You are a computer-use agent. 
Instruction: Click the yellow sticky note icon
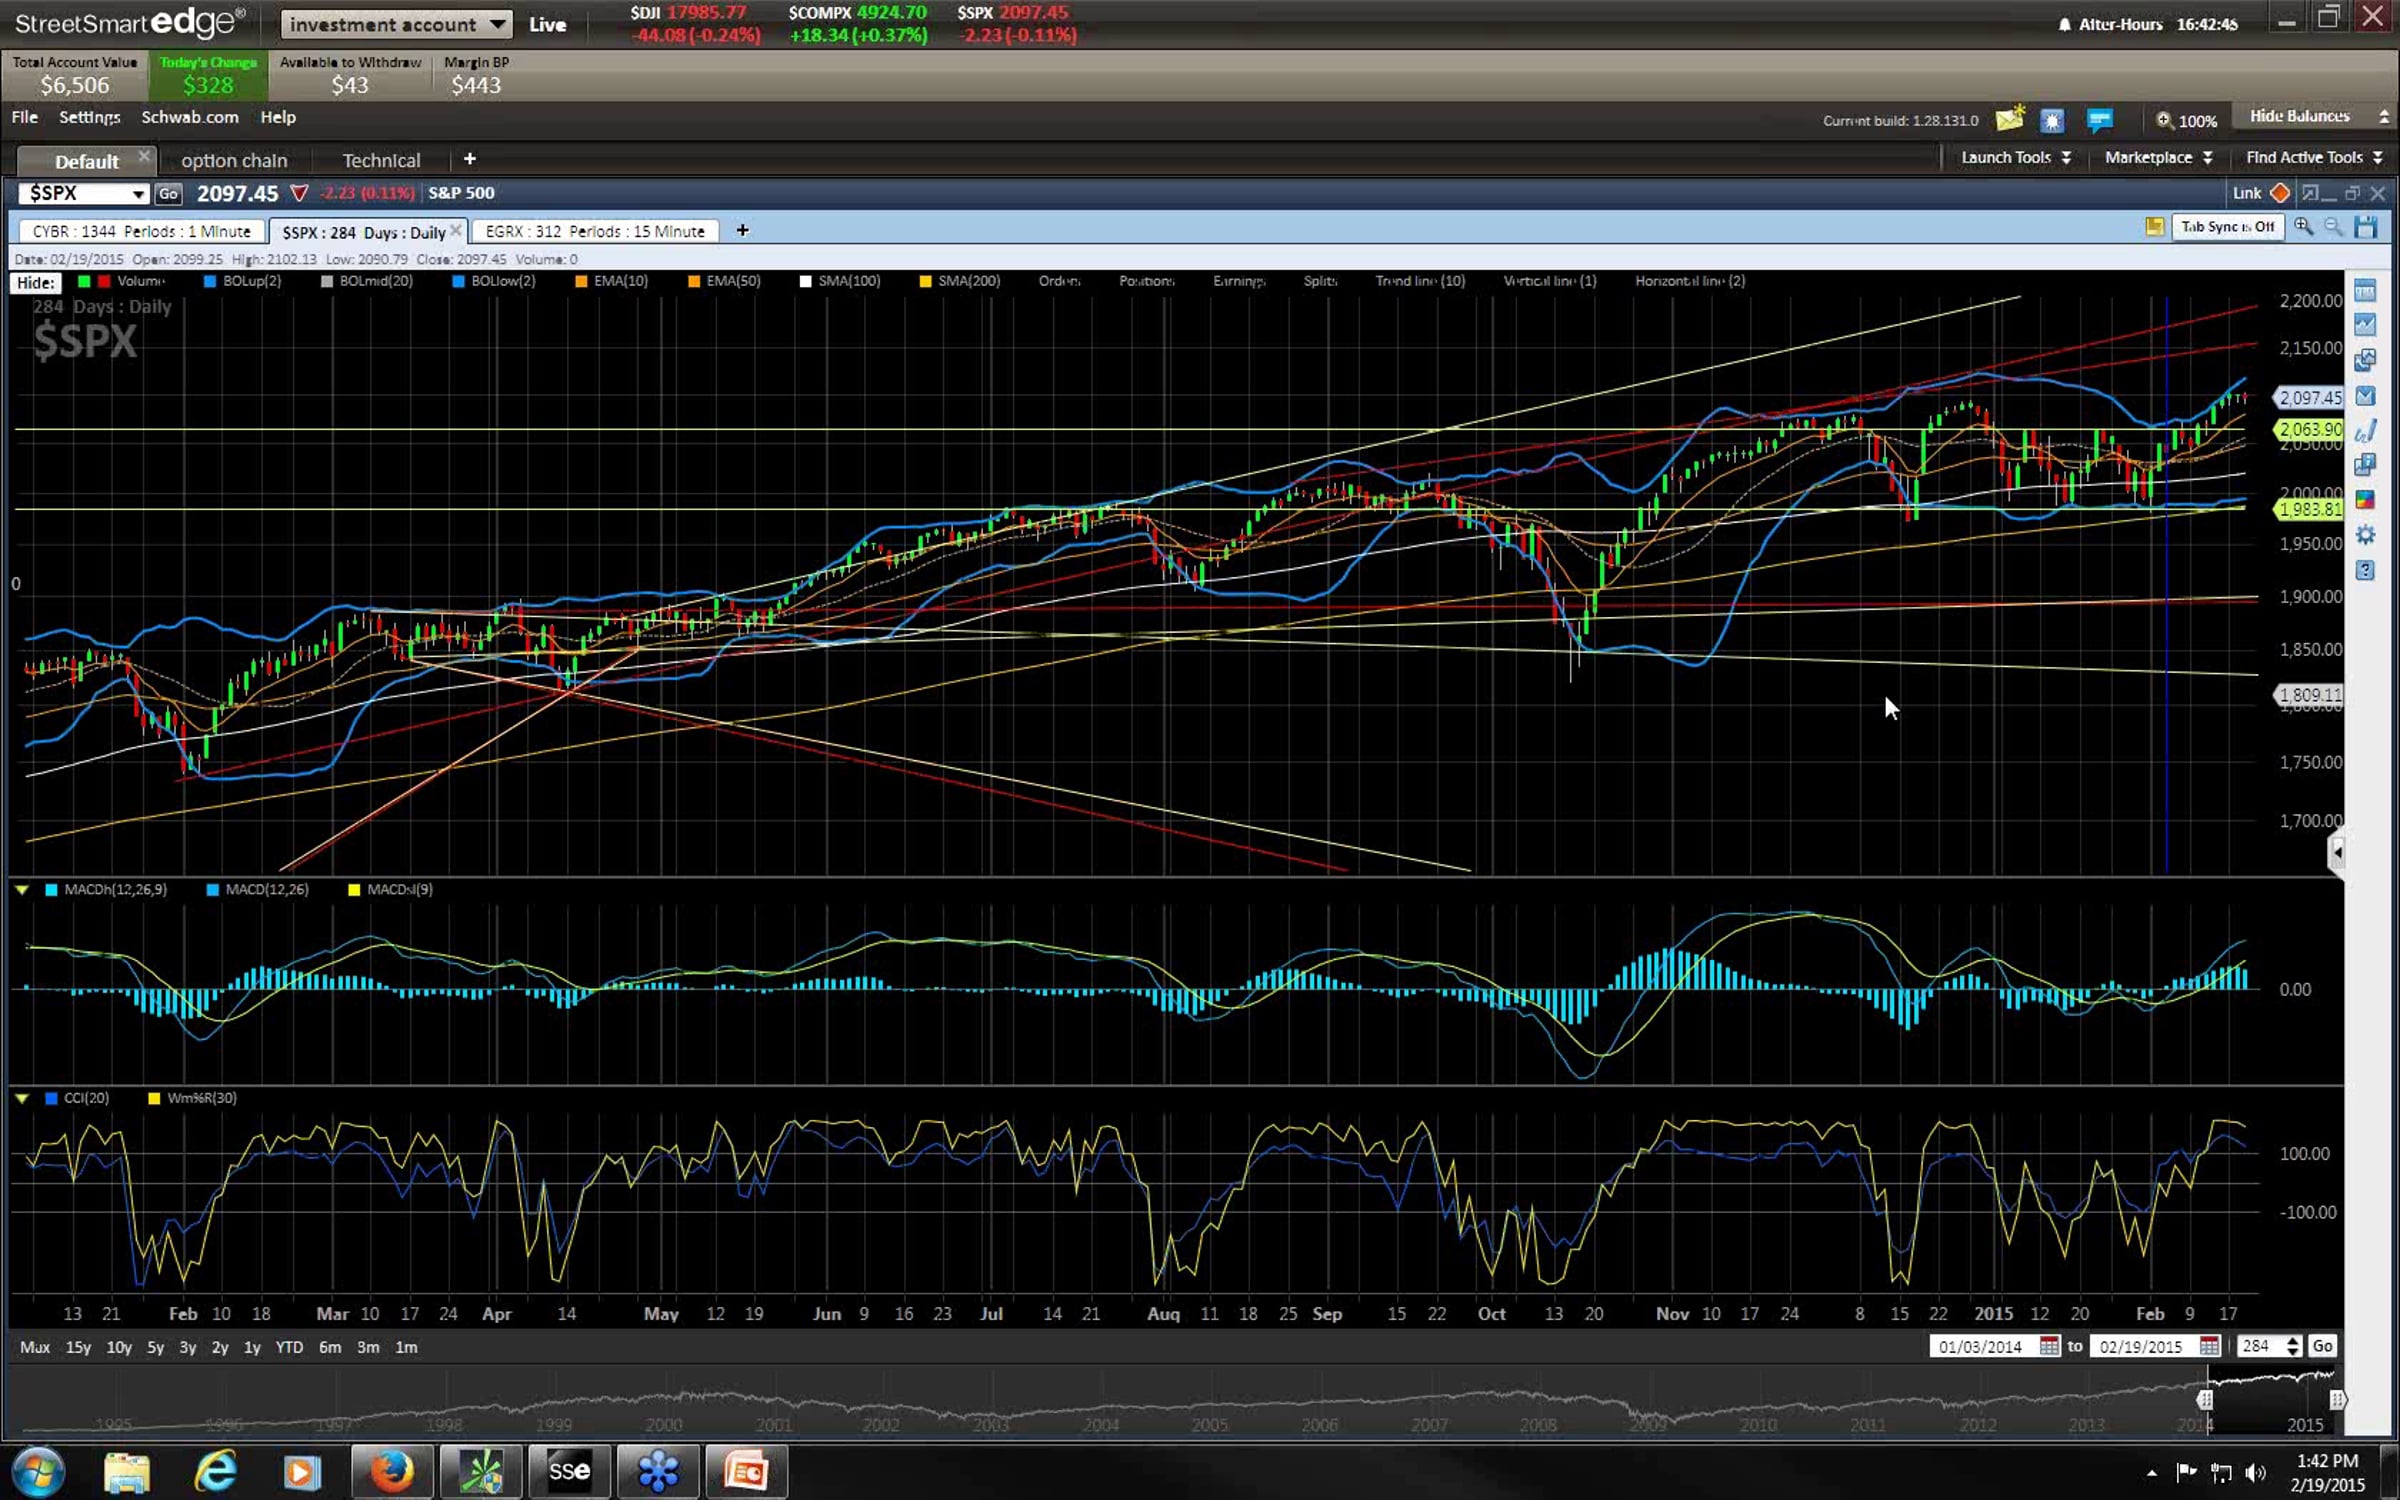click(x=2155, y=228)
